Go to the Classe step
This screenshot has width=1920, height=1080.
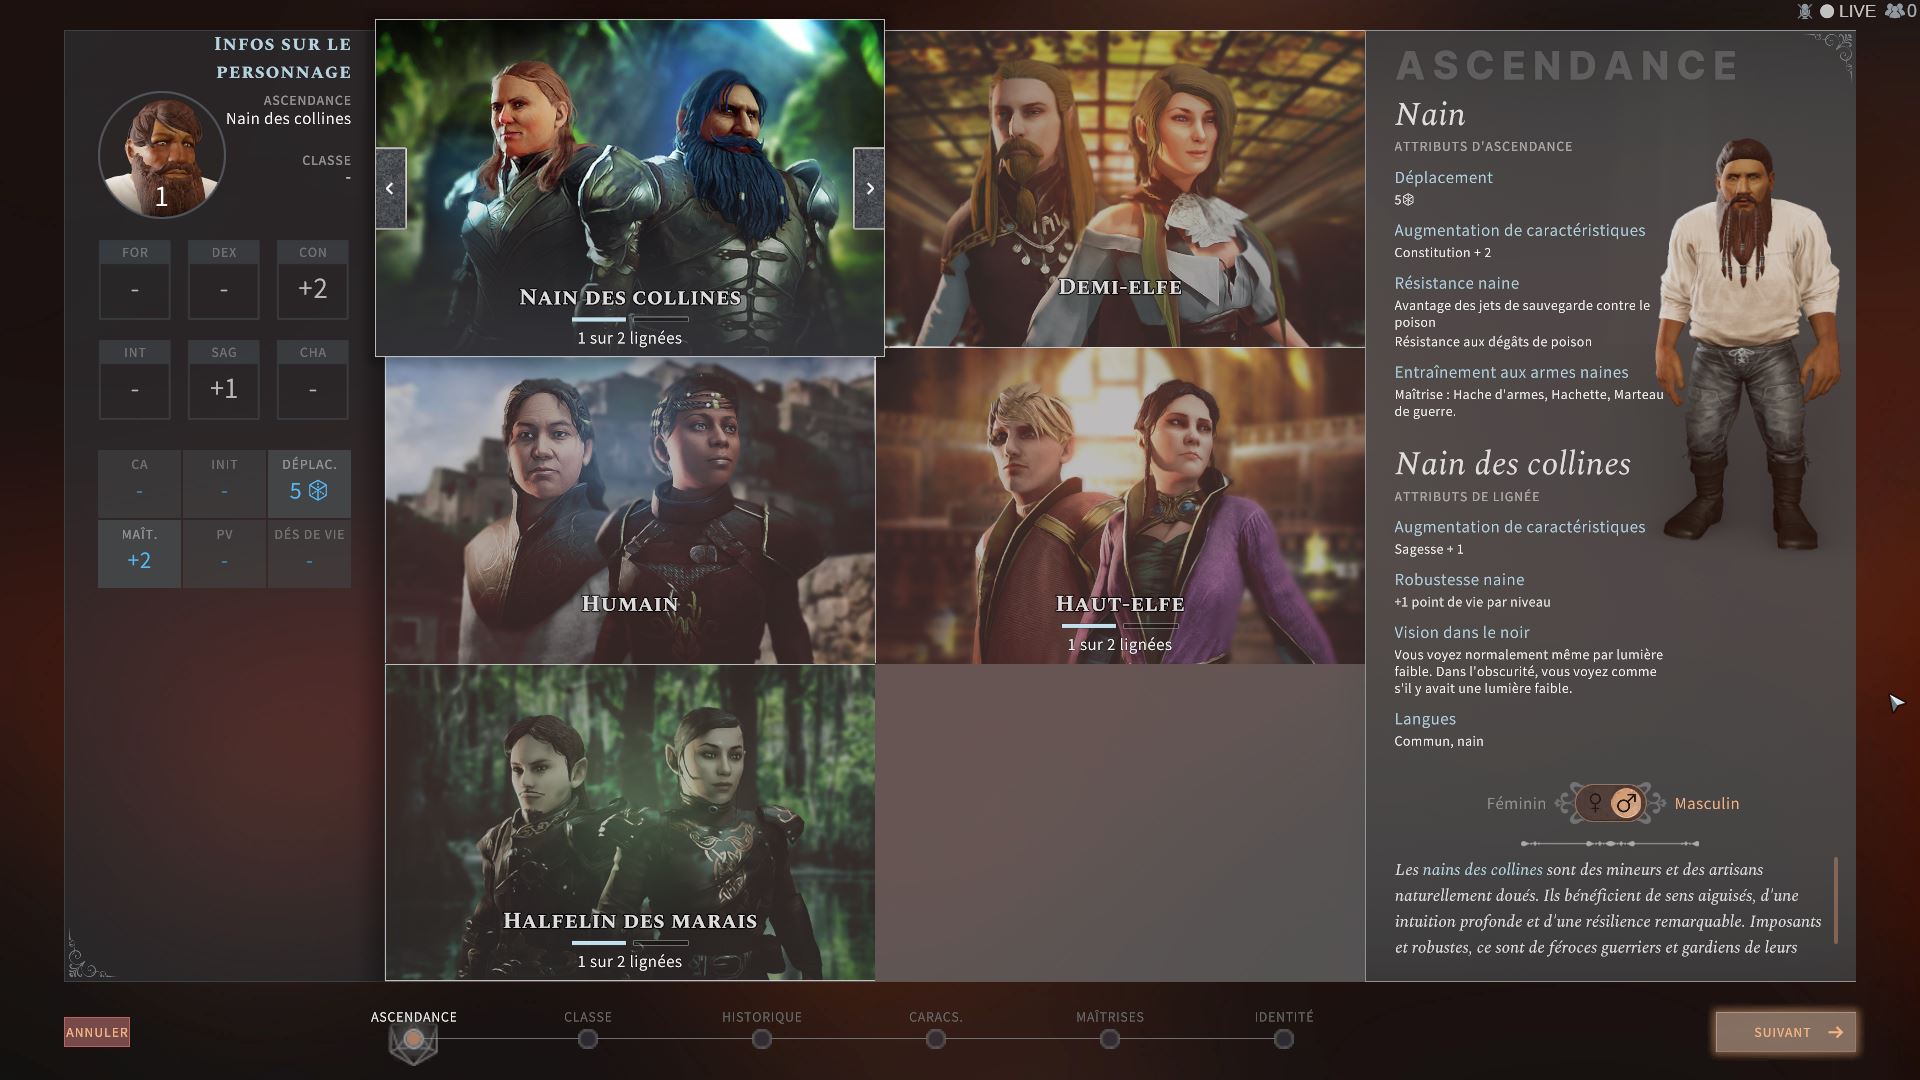[x=588, y=1039]
